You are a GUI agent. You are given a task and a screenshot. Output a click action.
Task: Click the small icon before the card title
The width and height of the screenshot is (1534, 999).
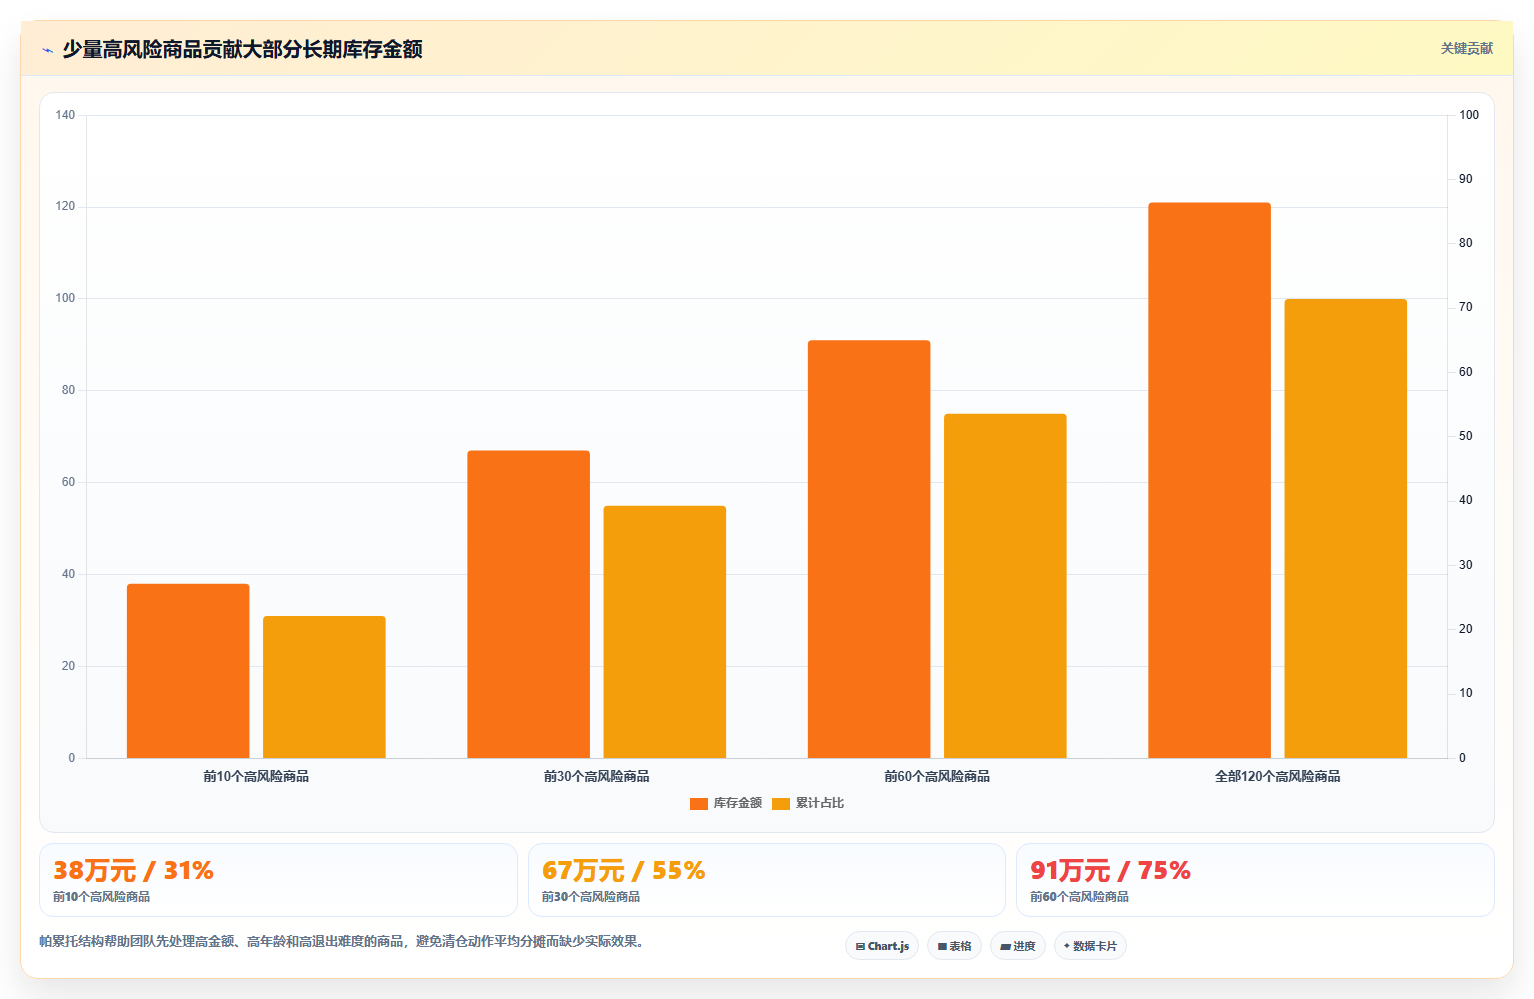tap(47, 50)
